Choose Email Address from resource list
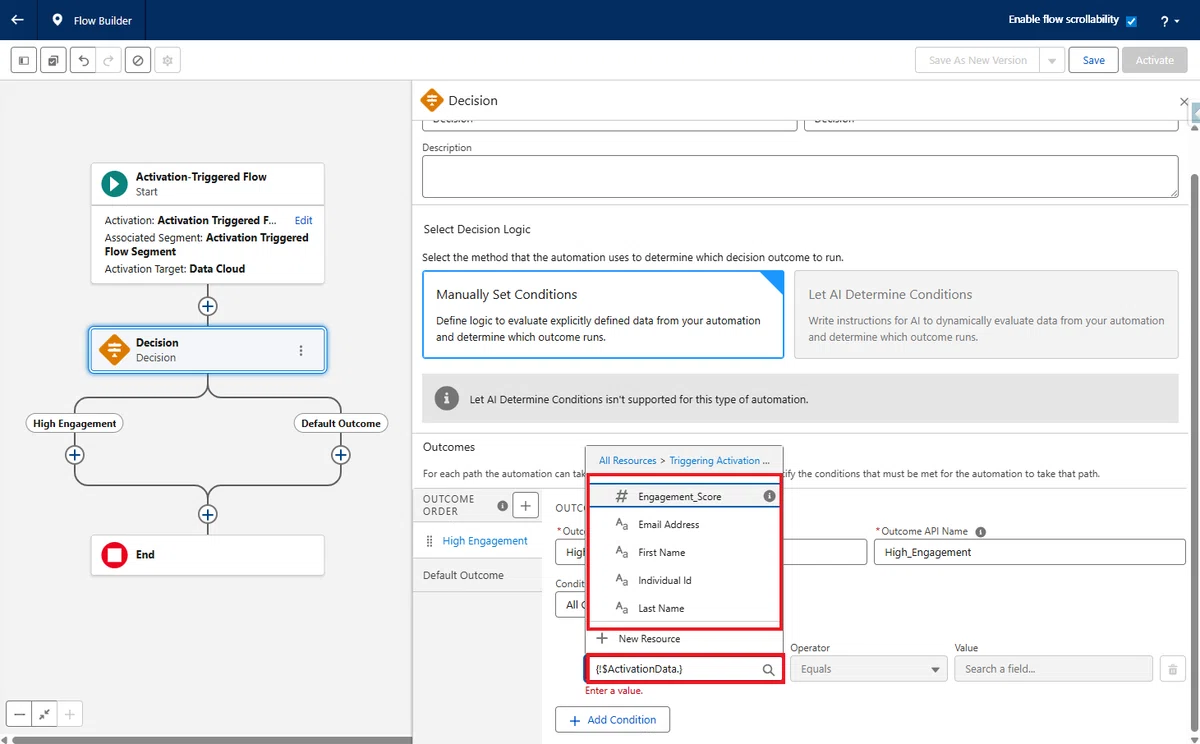Screen dimensions: 1200x744 point(684,524)
